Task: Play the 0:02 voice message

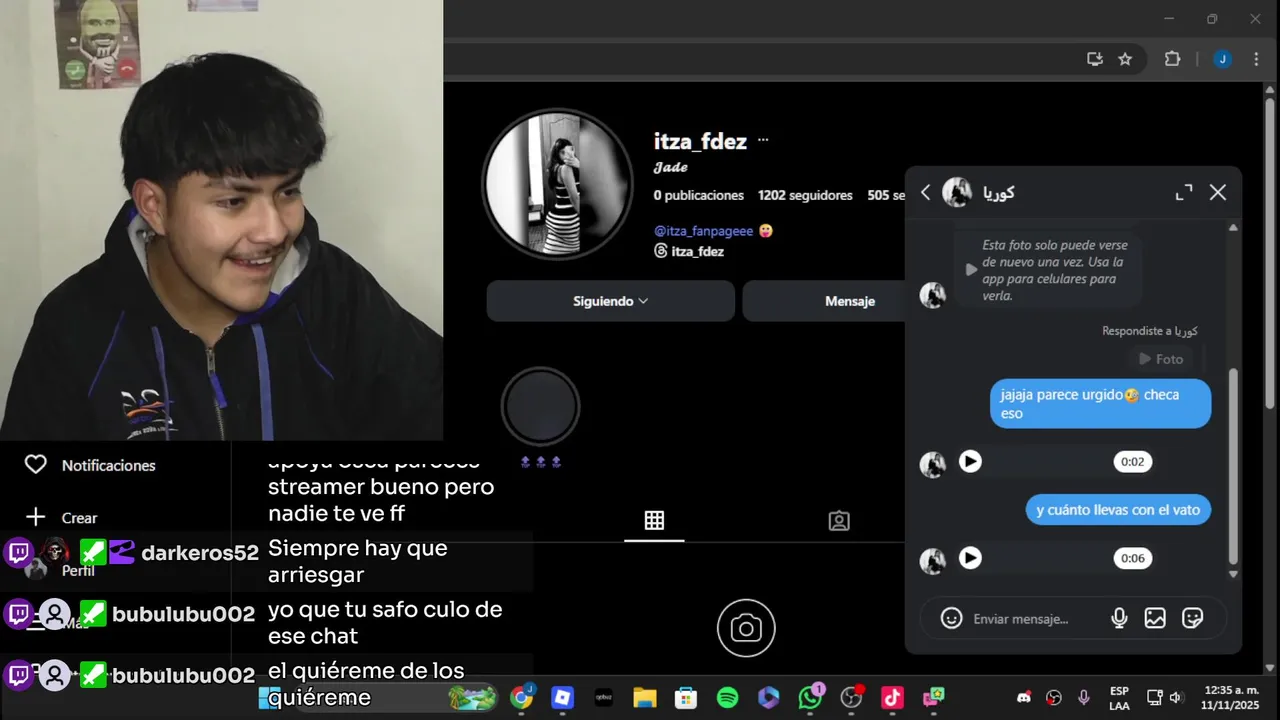Action: tap(970, 461)
